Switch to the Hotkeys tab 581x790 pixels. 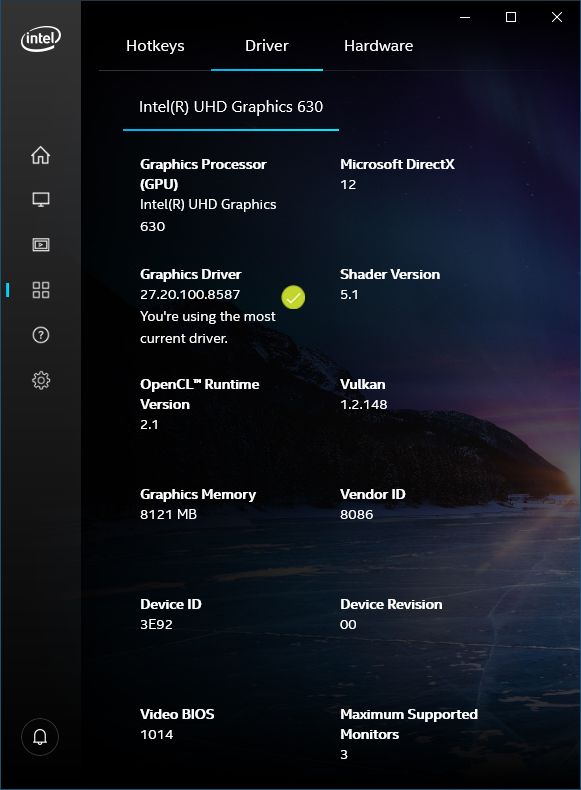pyautogui.click(x=155, y=46)
